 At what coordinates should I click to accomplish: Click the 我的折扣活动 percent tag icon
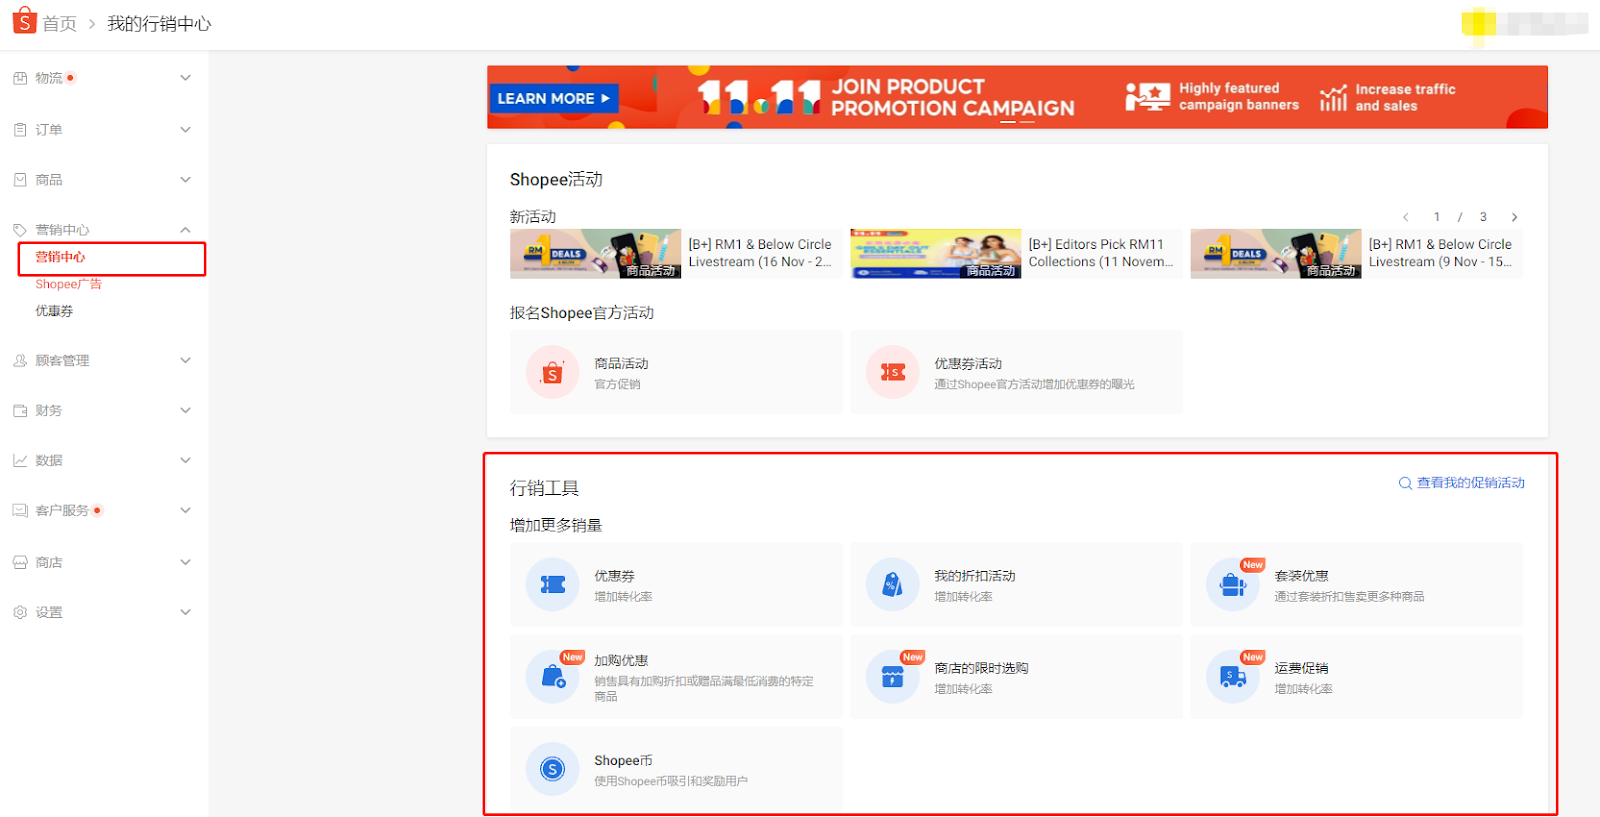point(893,585)
